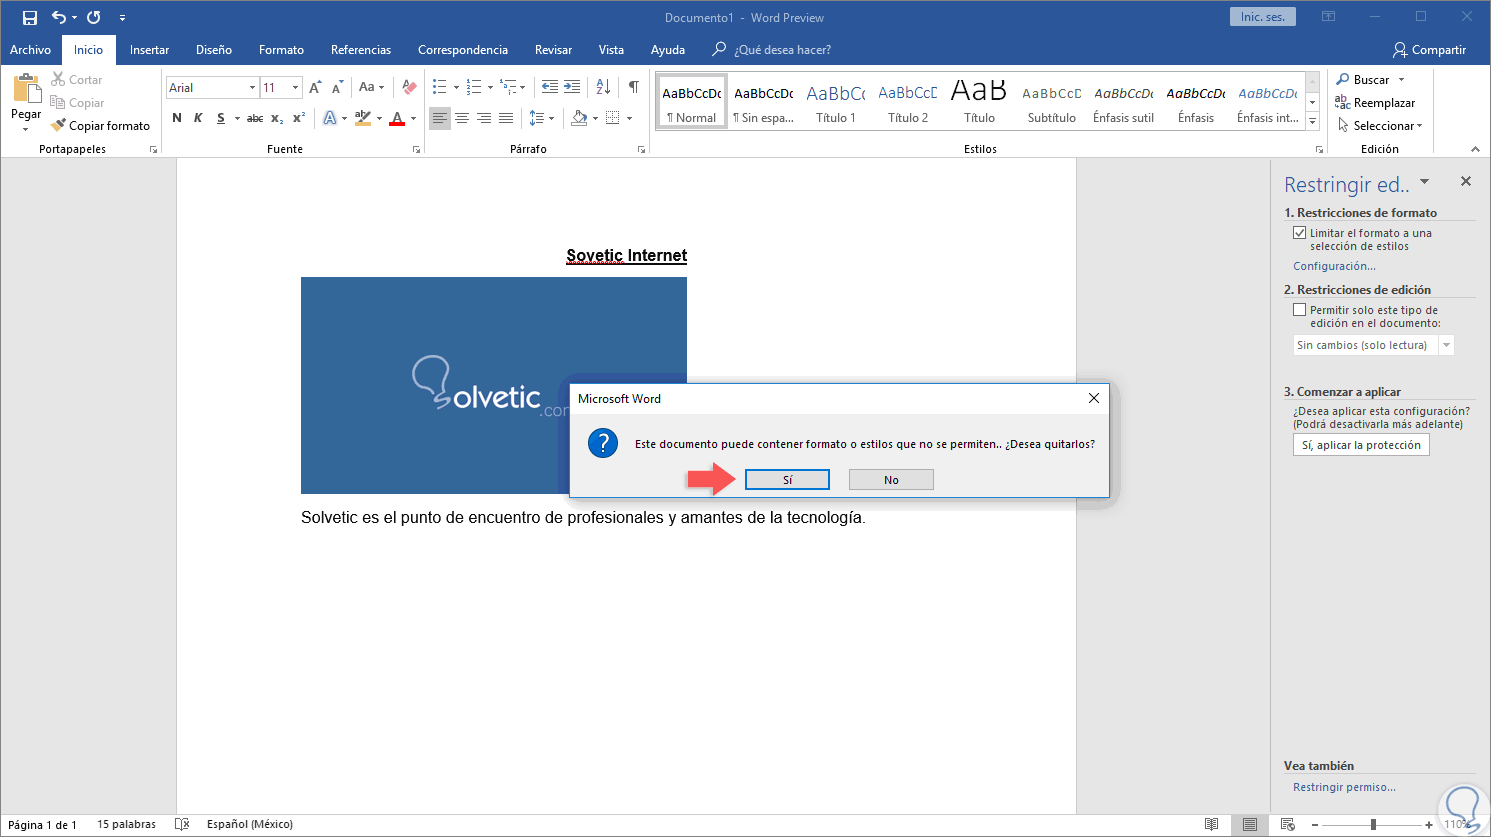1491x837 pixels.
Task: Expand the font size dropdown
Action: coord(295,88)
